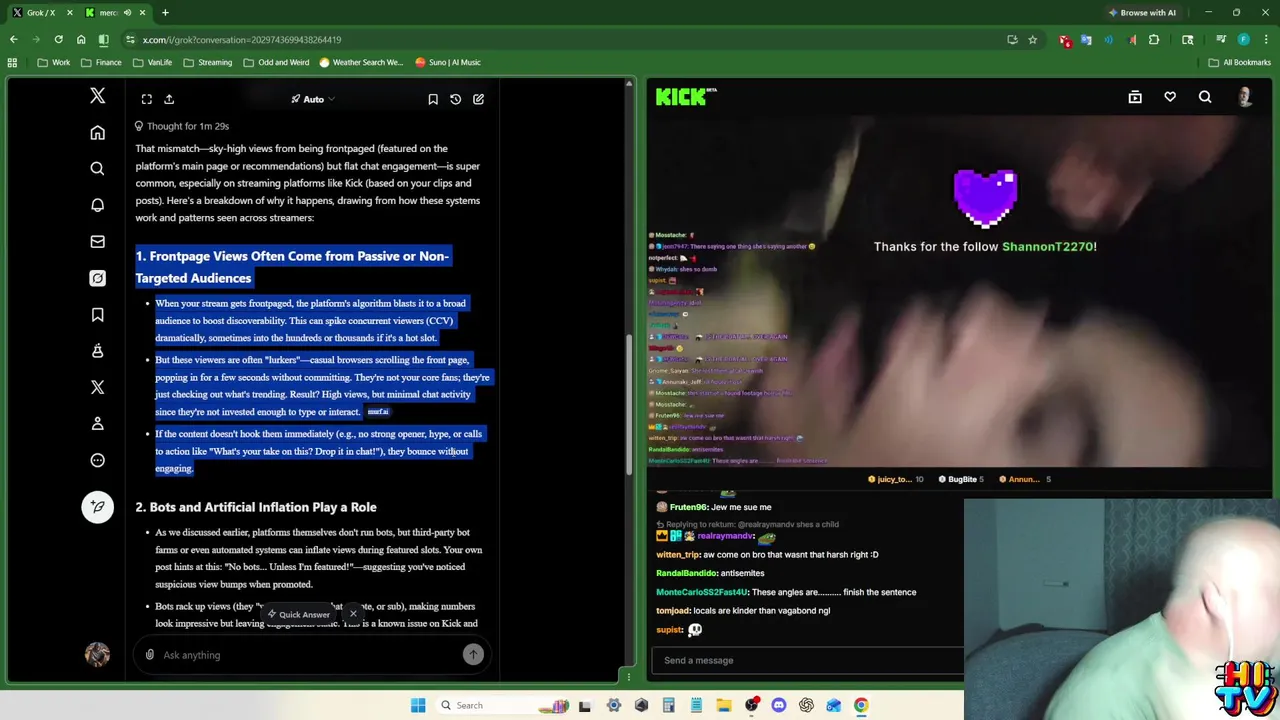Open Kick user profile avatar

1245,97
